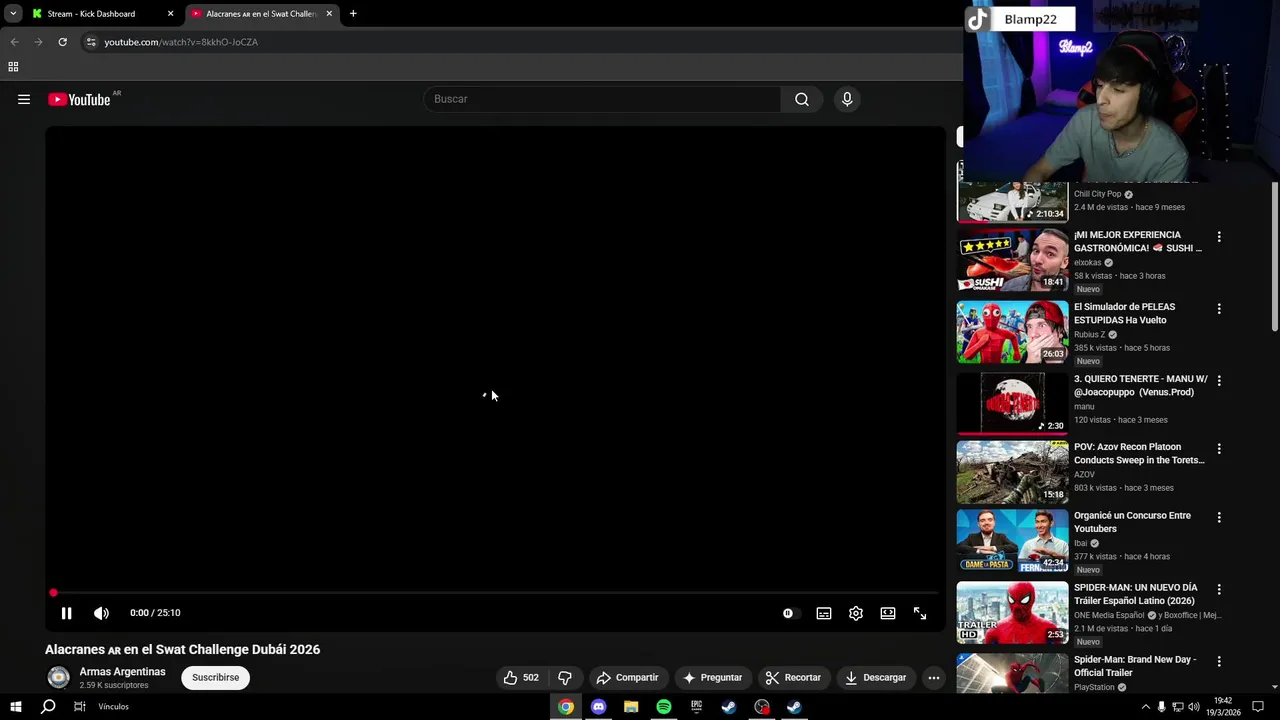Start voice search with microphone icon
The height and width of the screenshot is (720, 1280).
[847, 99]
